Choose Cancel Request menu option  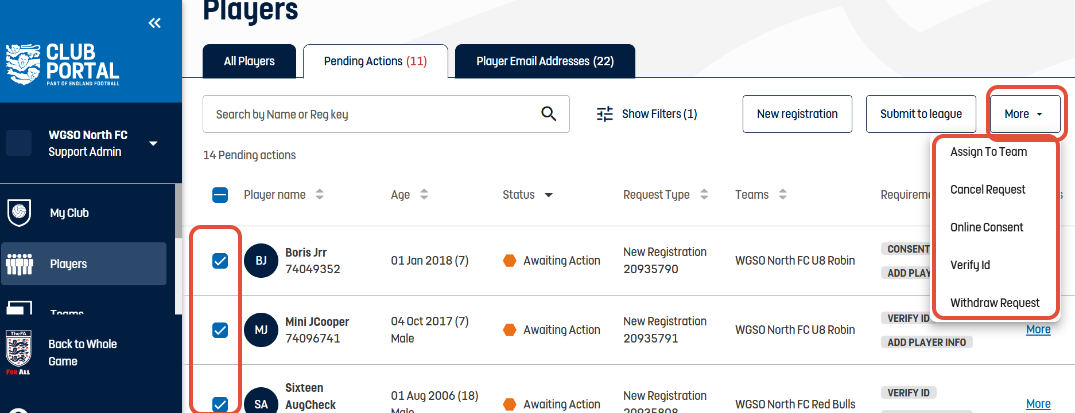point(987,189)
